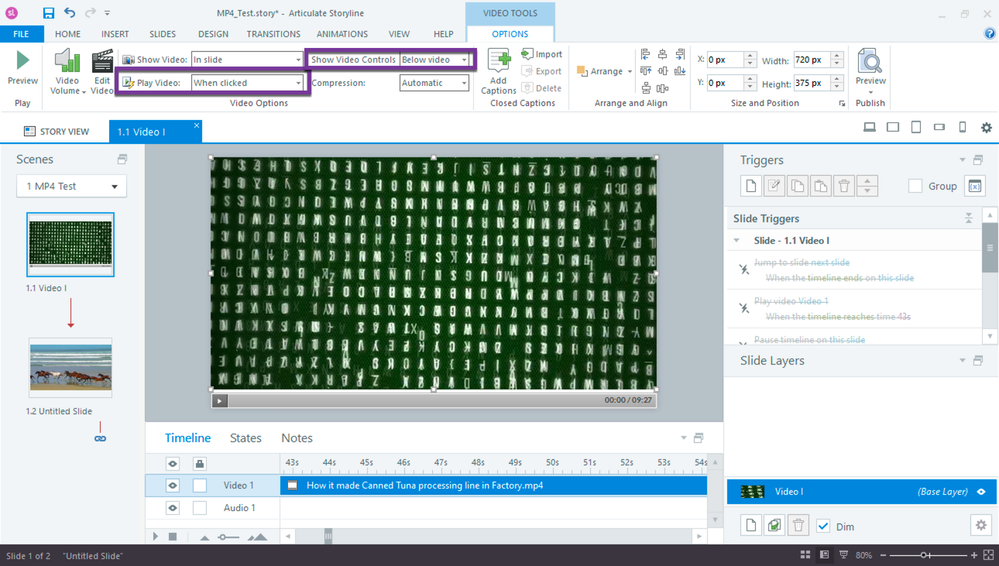The image size is (999, 566).
Task: Switch to the States tab
Action: pos(245,438)
